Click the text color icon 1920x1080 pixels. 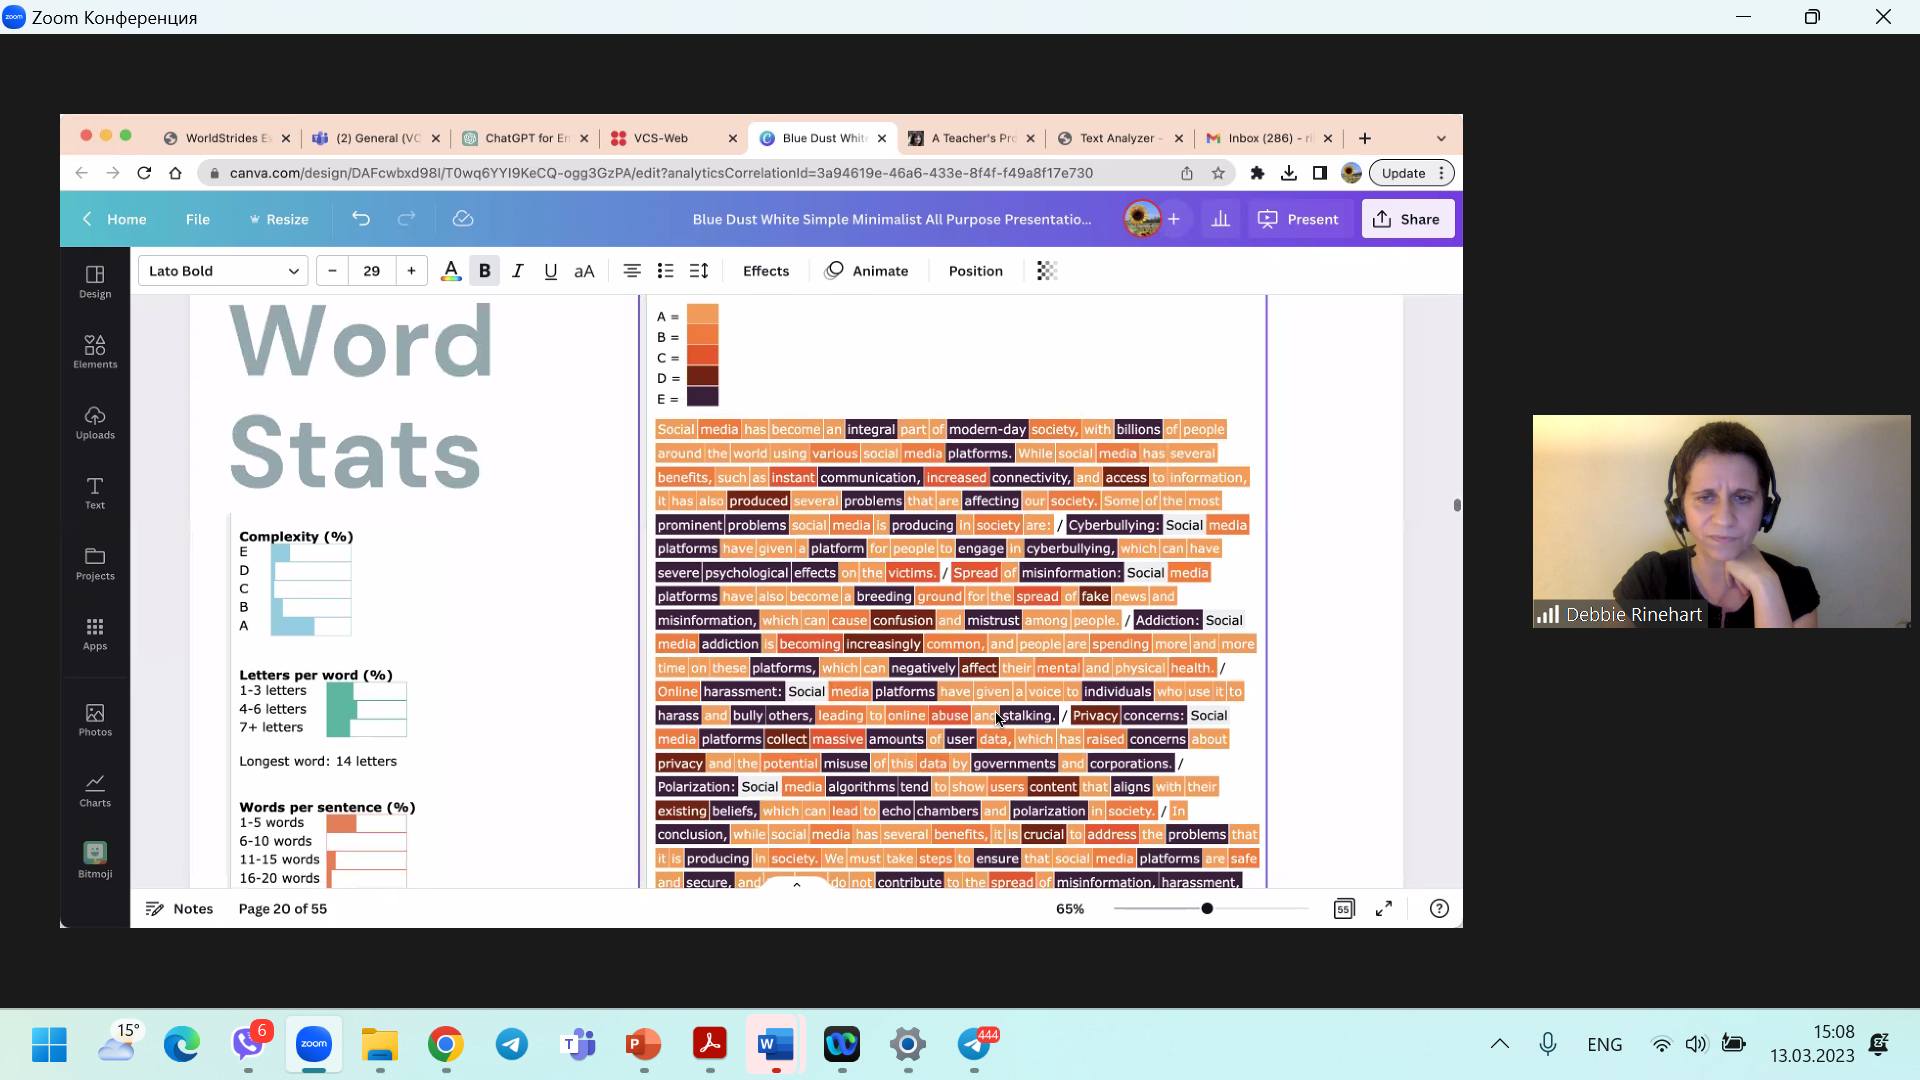point(451,271)
